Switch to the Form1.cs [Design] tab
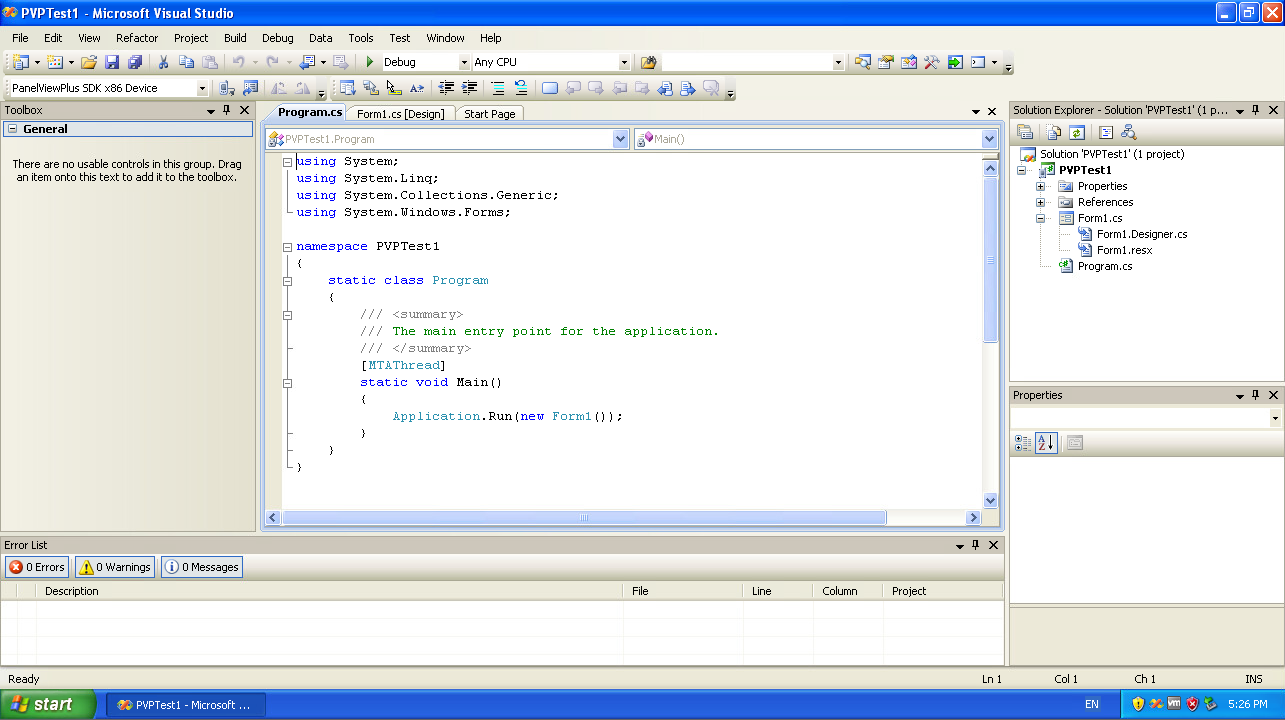This screenshot has width=1285, height=720. [401, 114]
